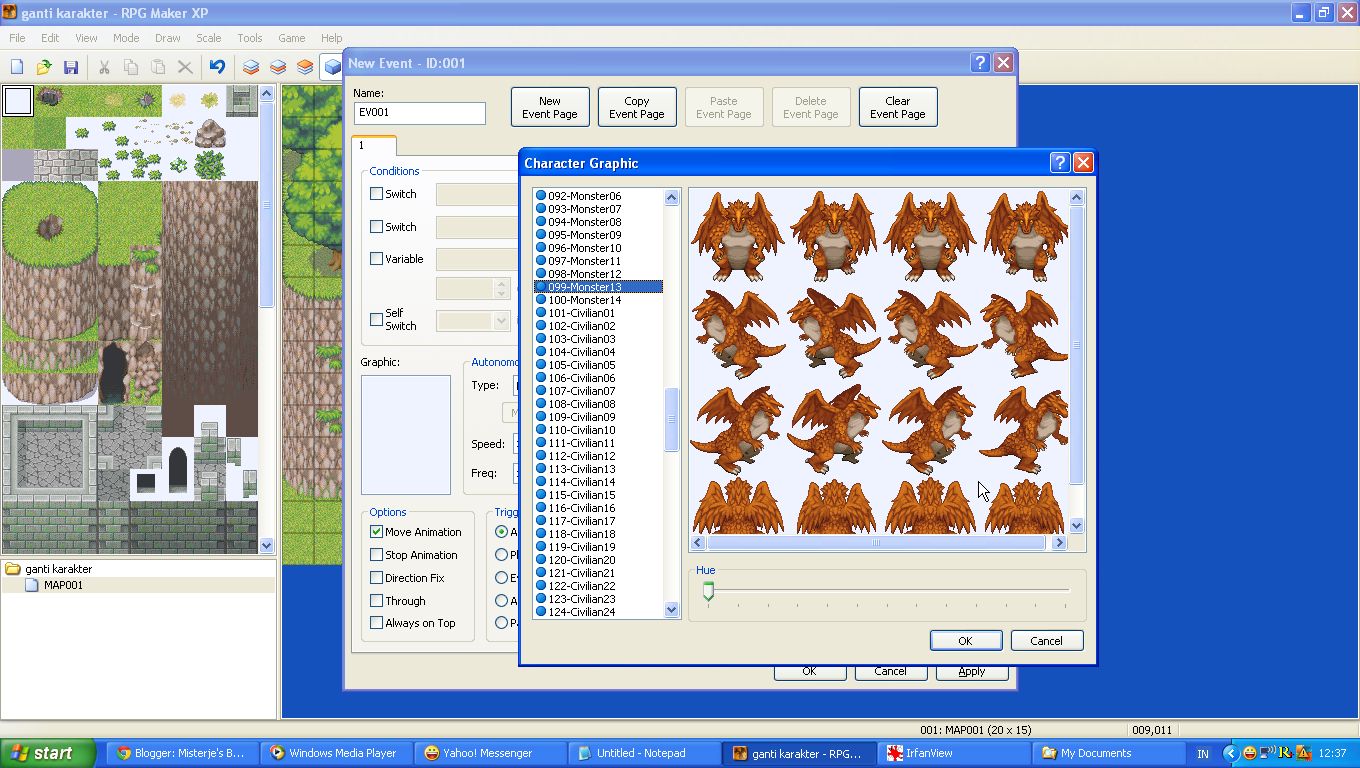Select the Layer 3 toolbar icon
The height and width of the screenshot is (768, 1360).
pyautogui.click(x=304, y=67)
